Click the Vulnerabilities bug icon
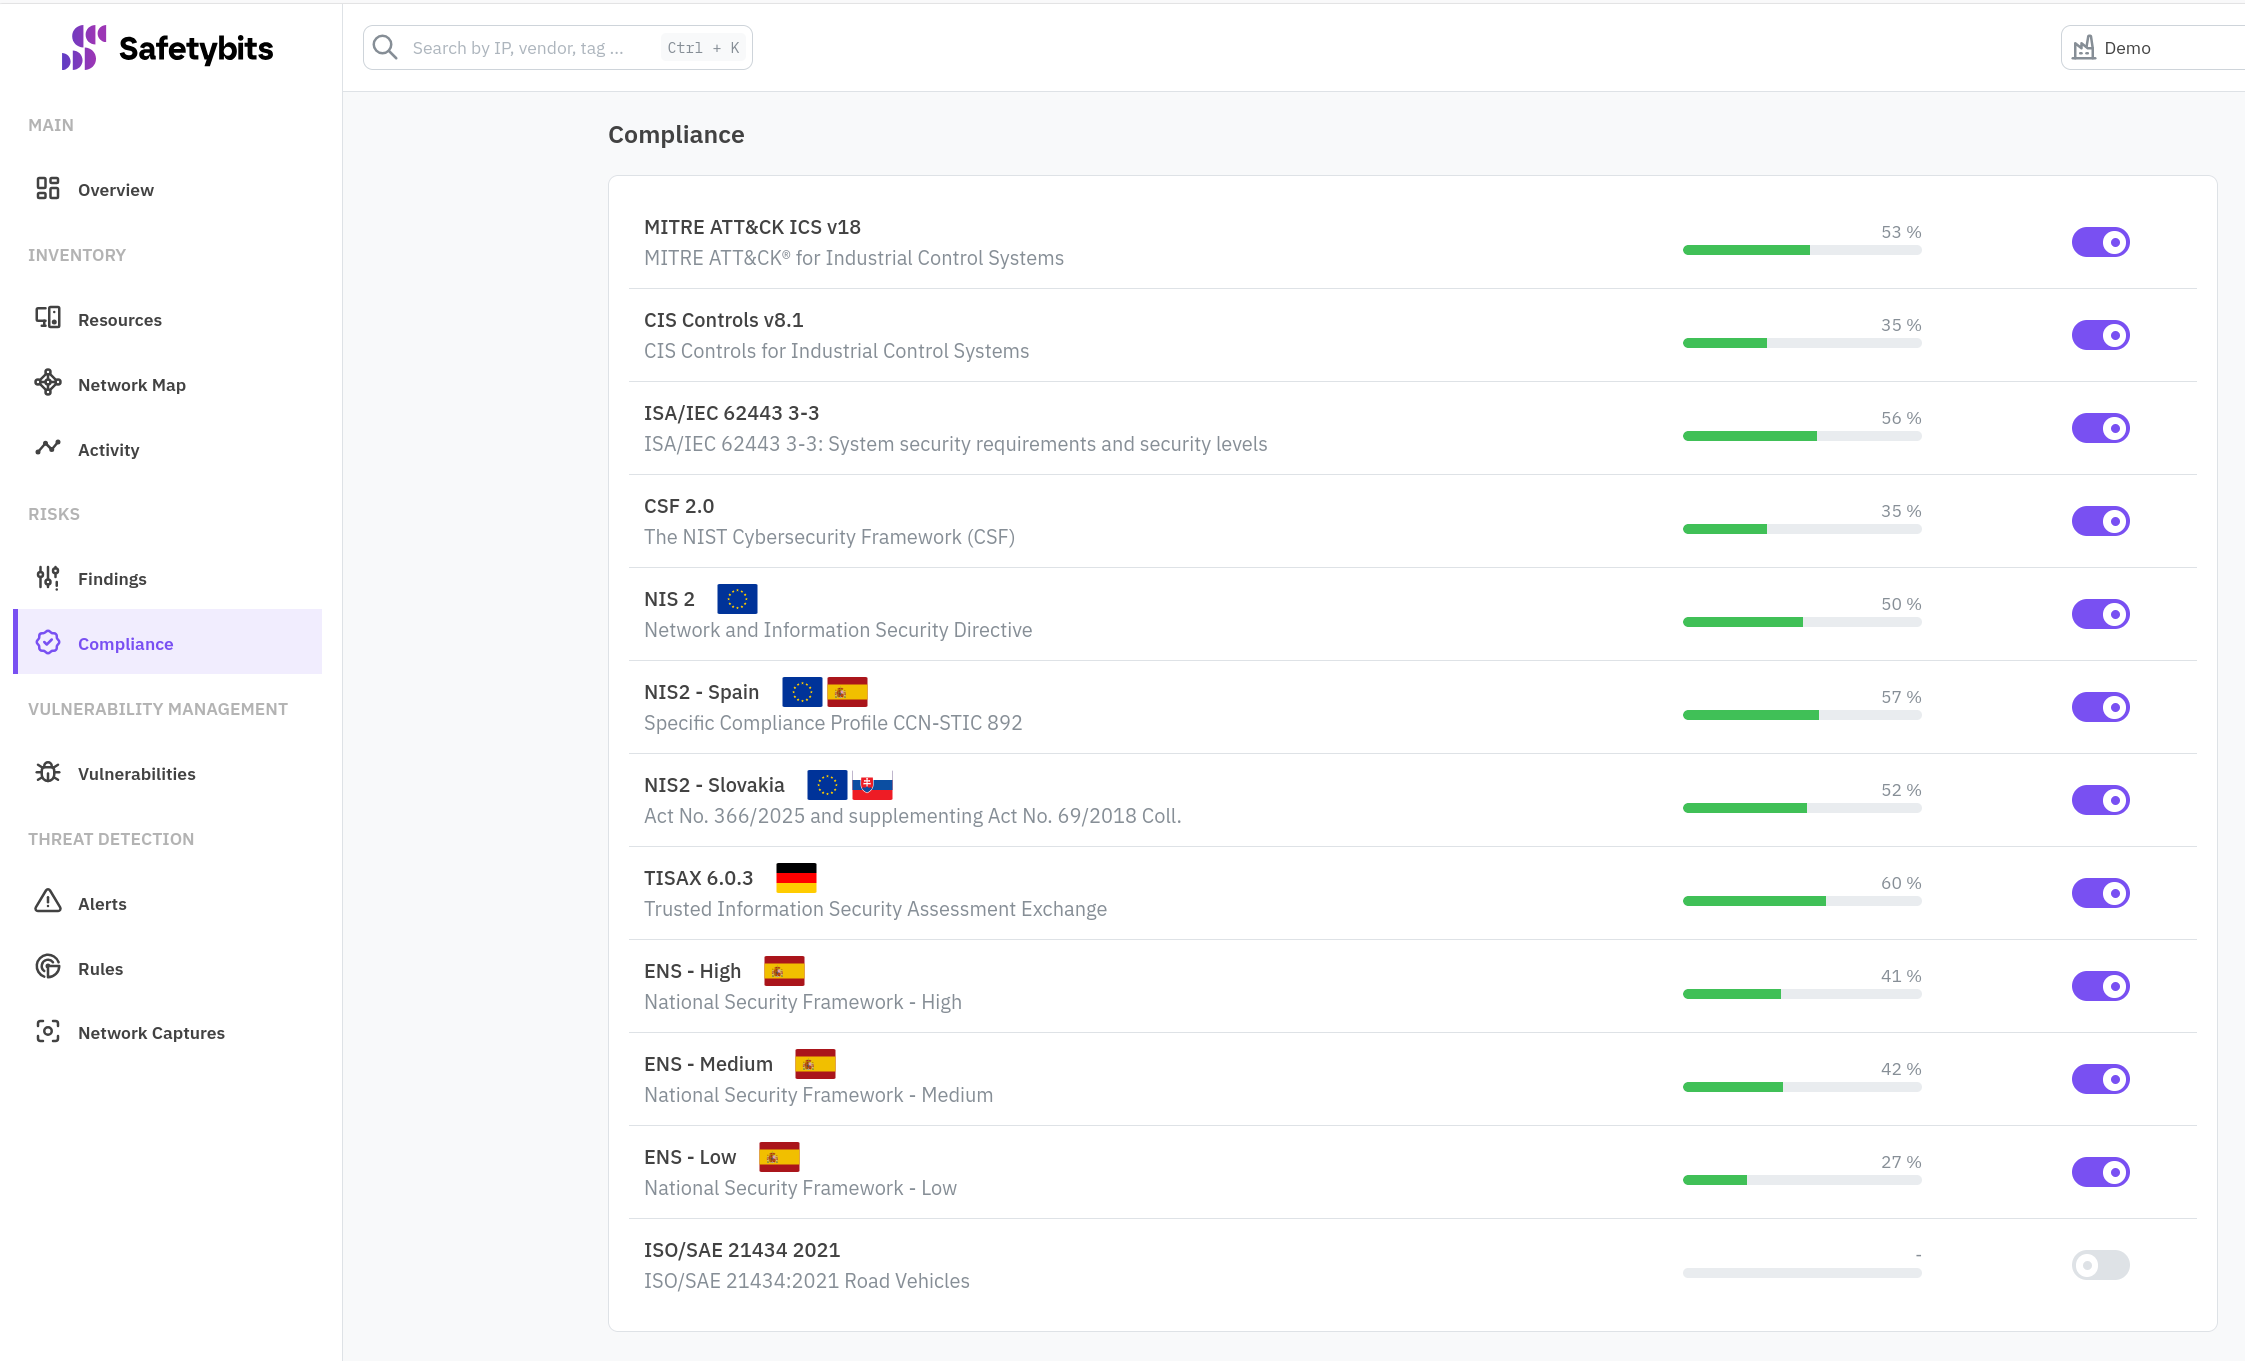 (x=48, y=772)
